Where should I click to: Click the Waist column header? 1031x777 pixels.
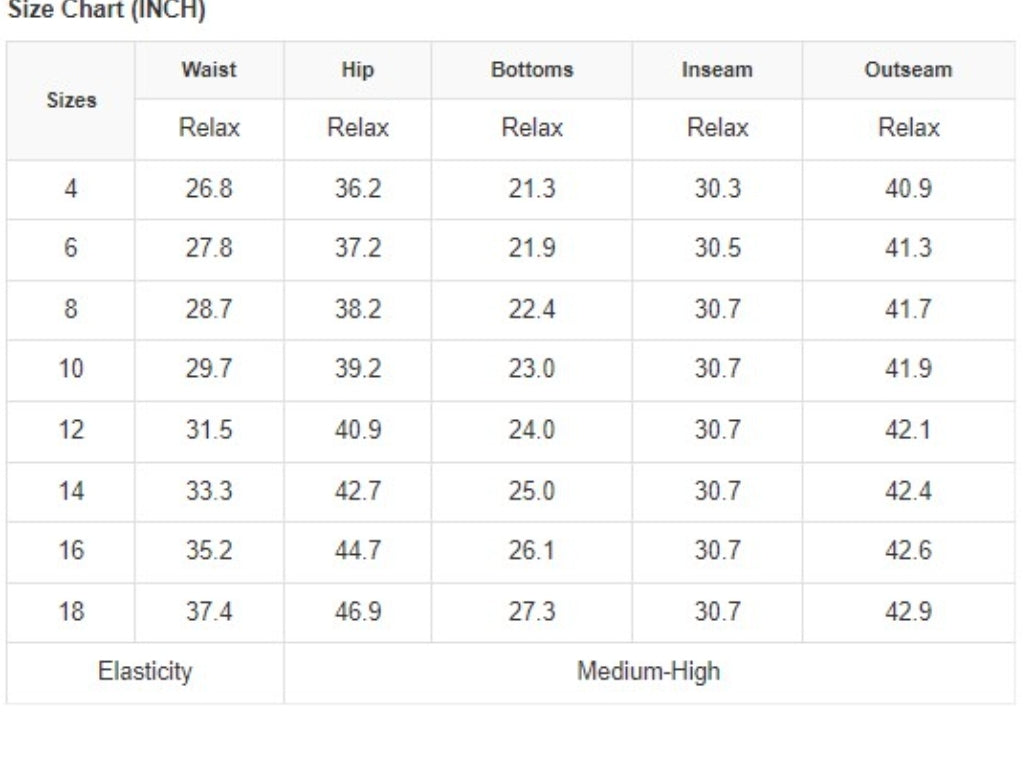click(208, 70)
